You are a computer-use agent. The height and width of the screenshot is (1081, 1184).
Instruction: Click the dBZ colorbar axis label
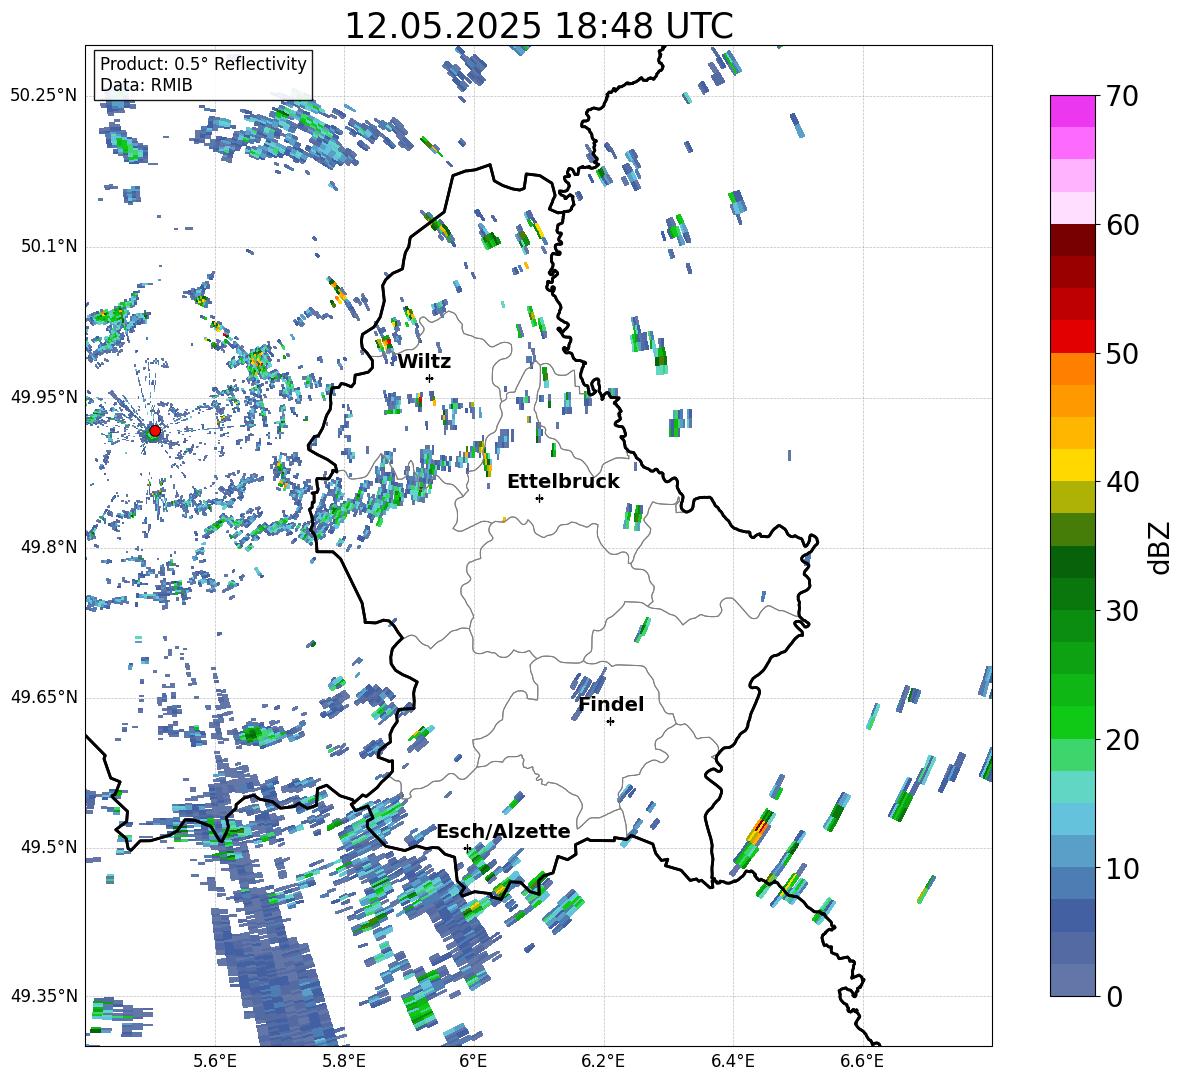click(x=1161, y=547)
